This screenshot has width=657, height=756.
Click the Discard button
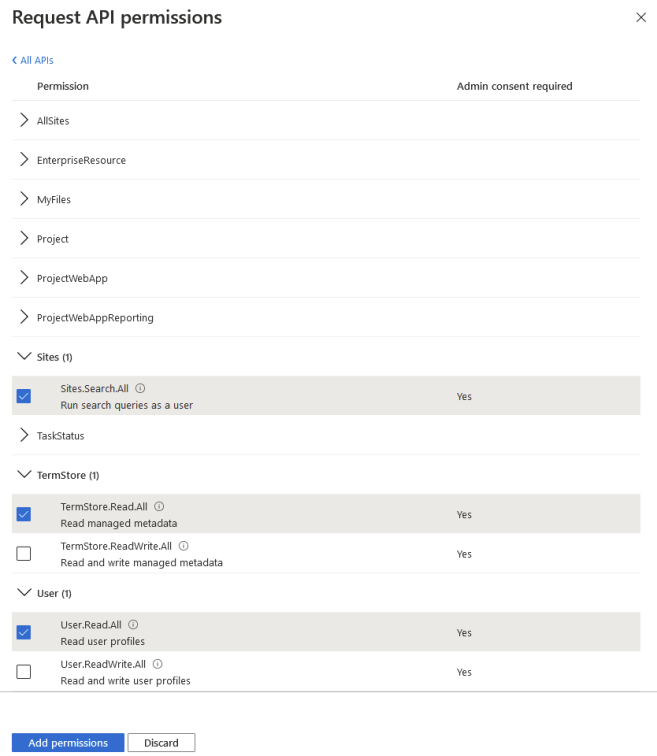pyautogui.click(x=161, y=743)
